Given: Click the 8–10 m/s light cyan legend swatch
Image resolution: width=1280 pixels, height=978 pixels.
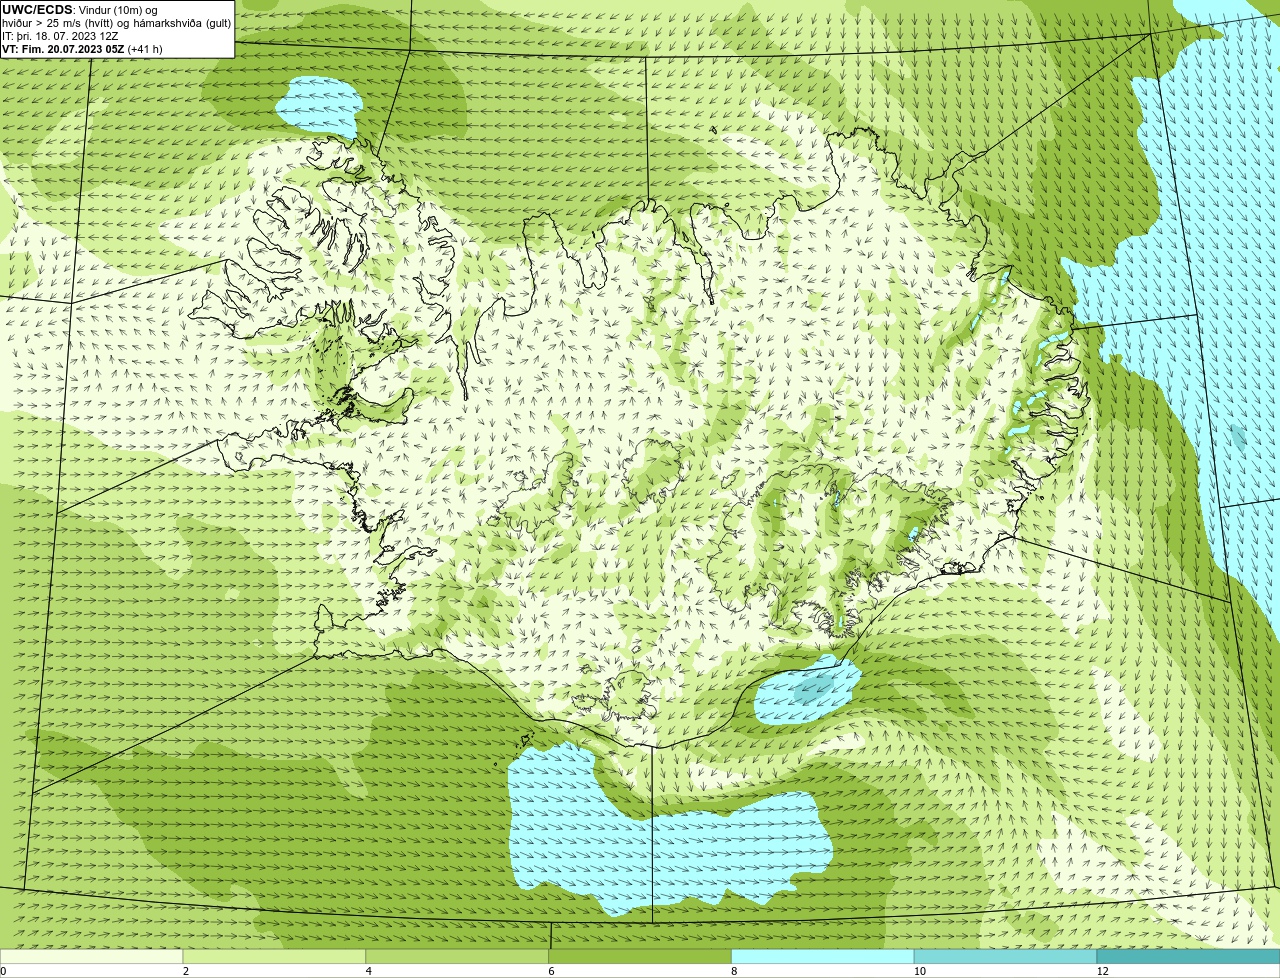Looking at the screenshot, I should pyautogui.click(x=823, y=957).
